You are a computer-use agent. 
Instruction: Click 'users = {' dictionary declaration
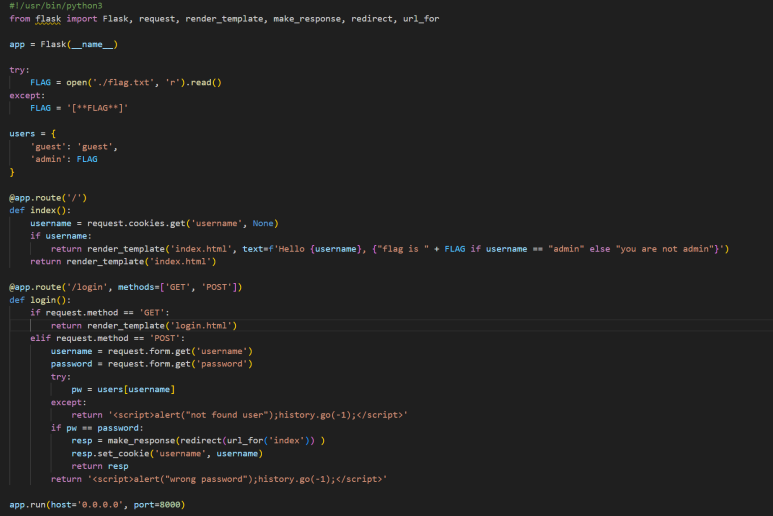33,134
